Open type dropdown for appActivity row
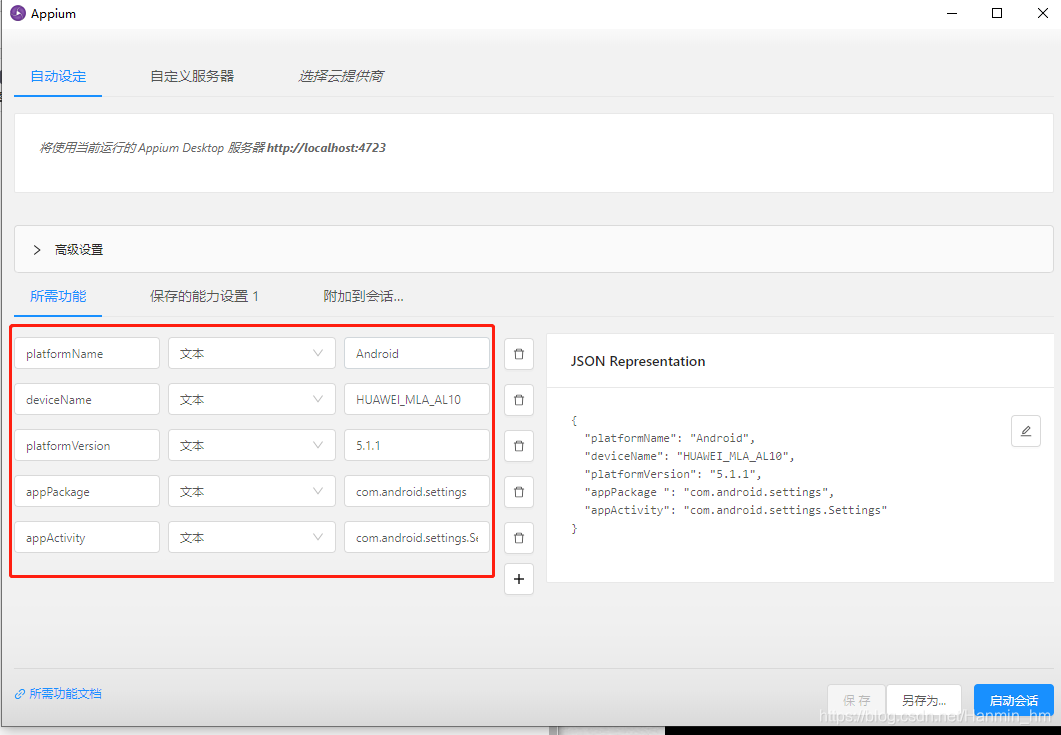1061x735 pixels. pyautogui.click(x=252, y=537)
